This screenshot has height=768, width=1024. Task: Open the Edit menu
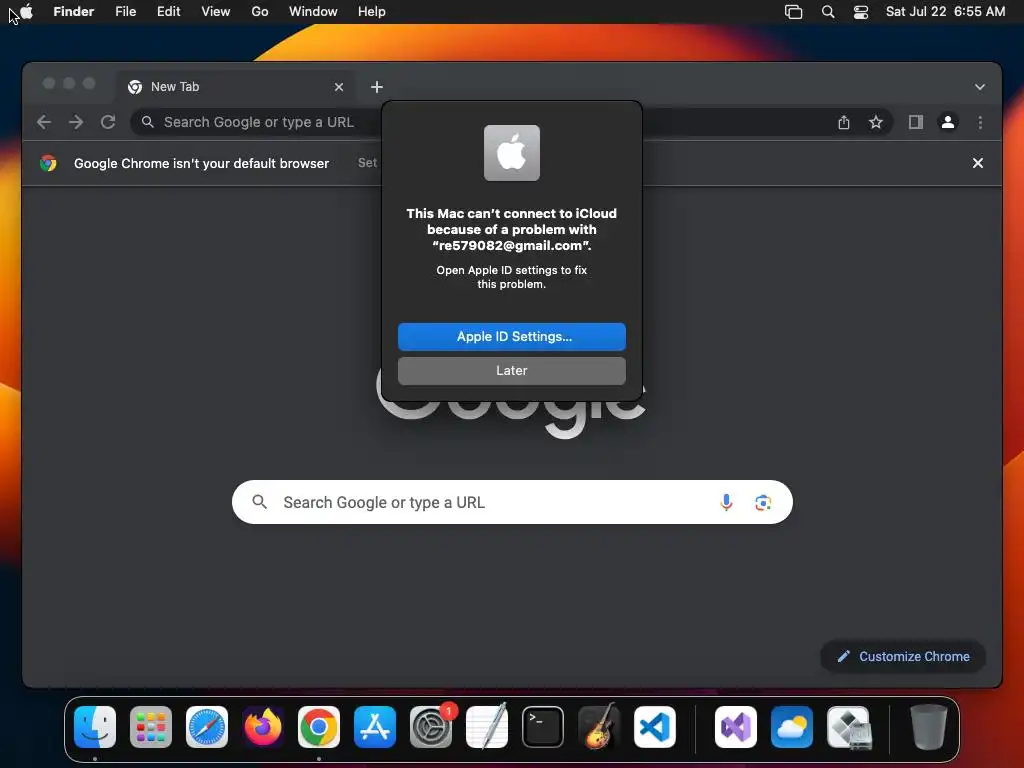[x=168, y=11]
